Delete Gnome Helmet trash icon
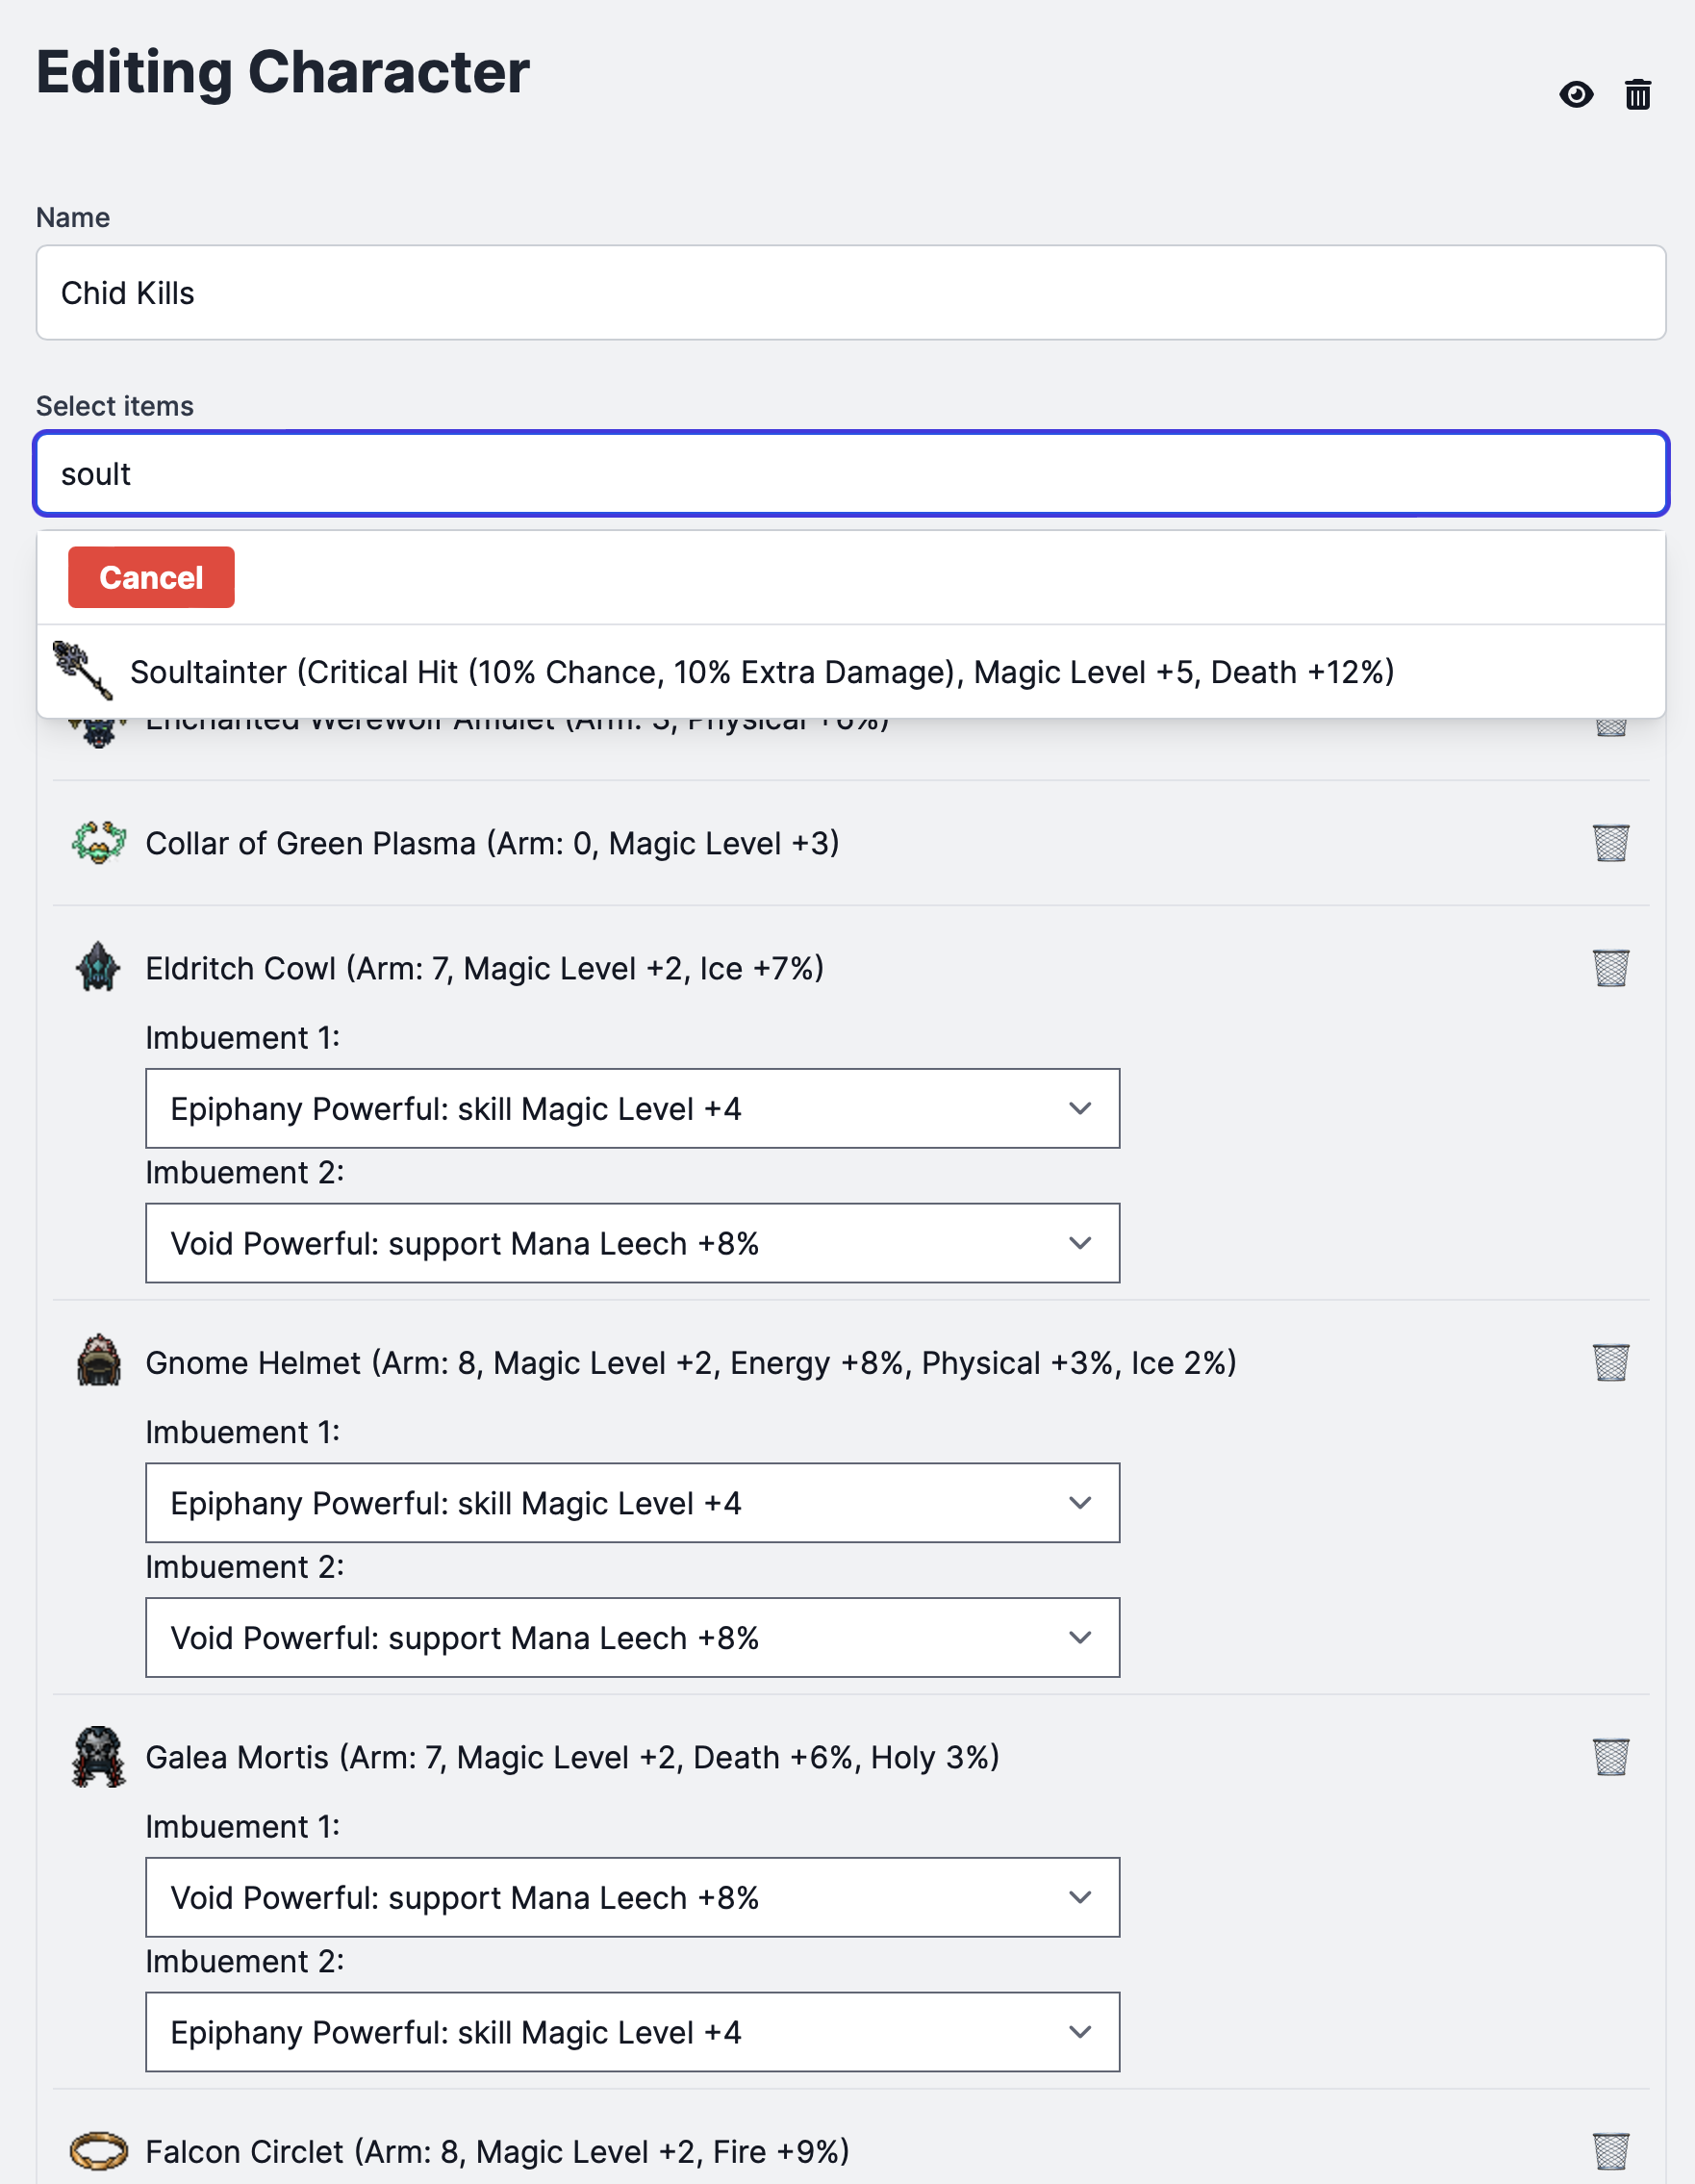 (x=1610, y=1362)
